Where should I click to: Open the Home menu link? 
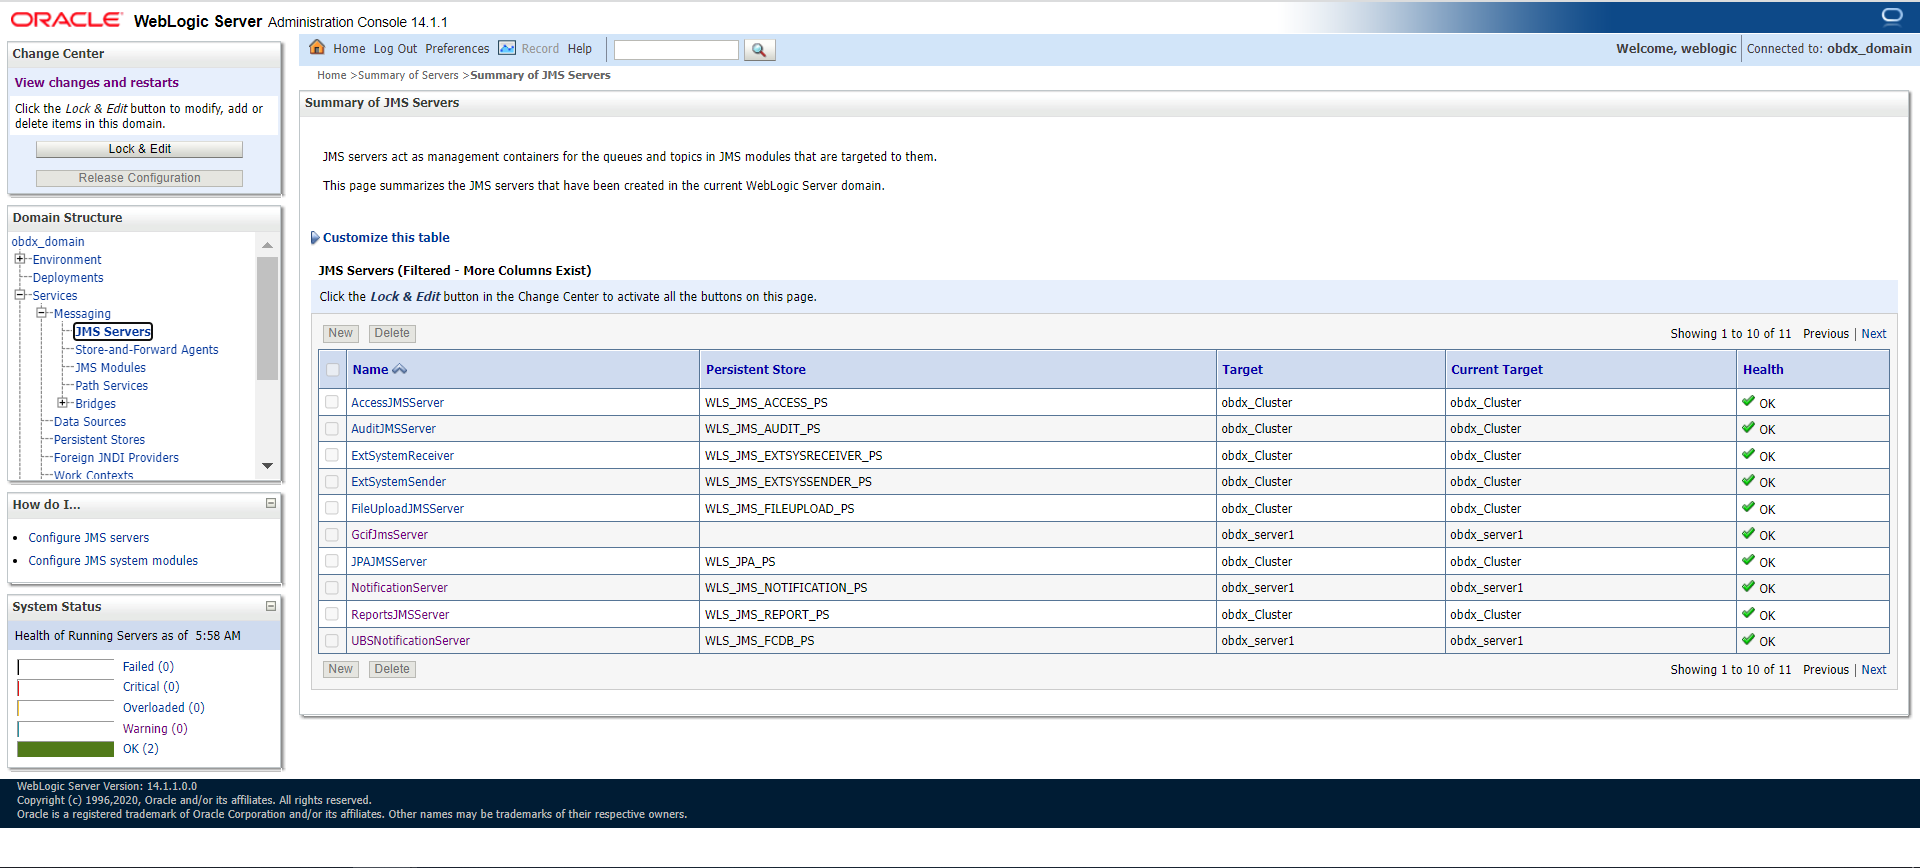click(x=349, y=49)
